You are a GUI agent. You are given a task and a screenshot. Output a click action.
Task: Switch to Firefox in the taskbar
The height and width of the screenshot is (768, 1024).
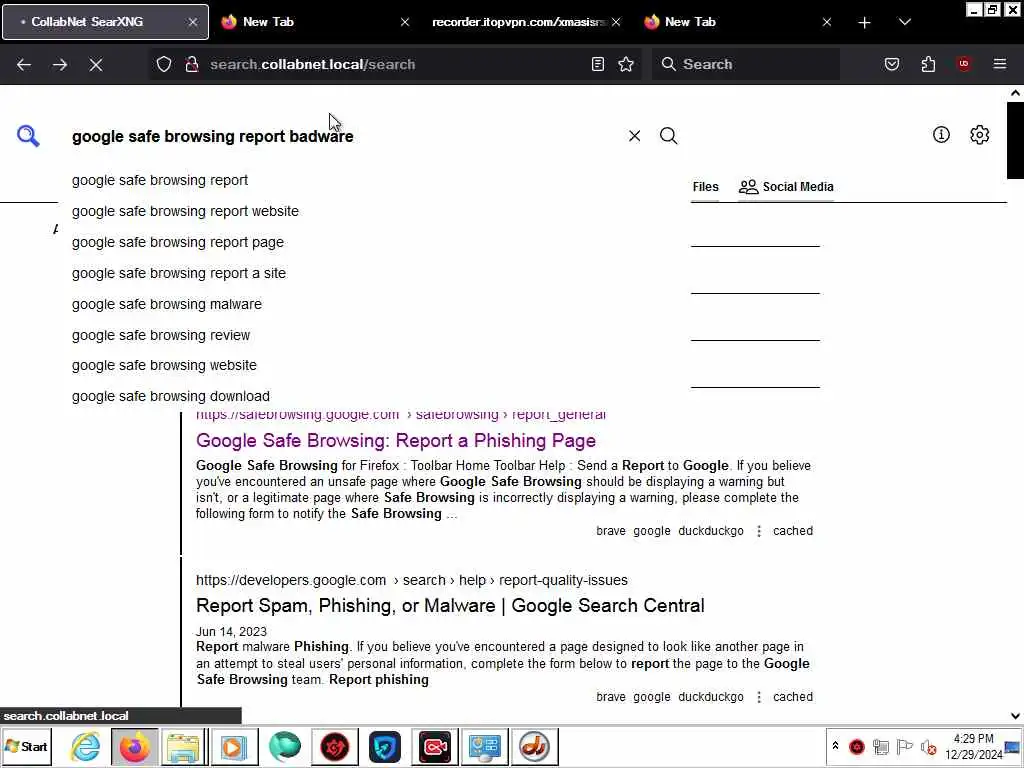(x=135, y=746)
